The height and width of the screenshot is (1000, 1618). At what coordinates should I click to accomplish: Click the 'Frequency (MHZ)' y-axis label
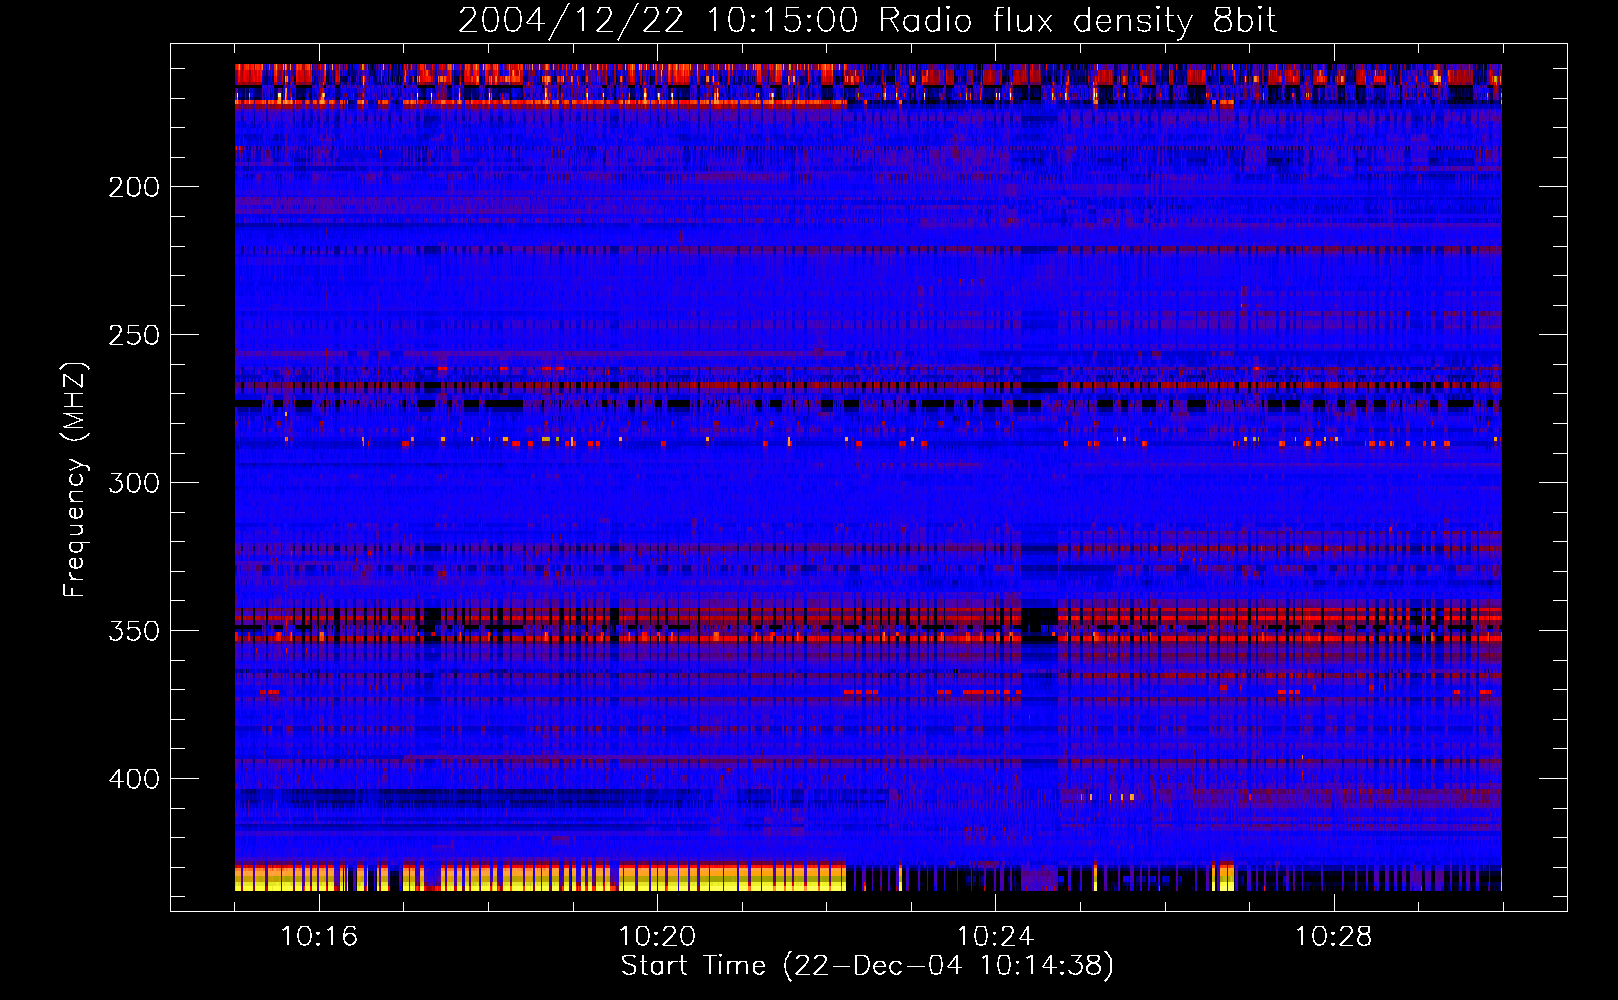coord(74,479)
